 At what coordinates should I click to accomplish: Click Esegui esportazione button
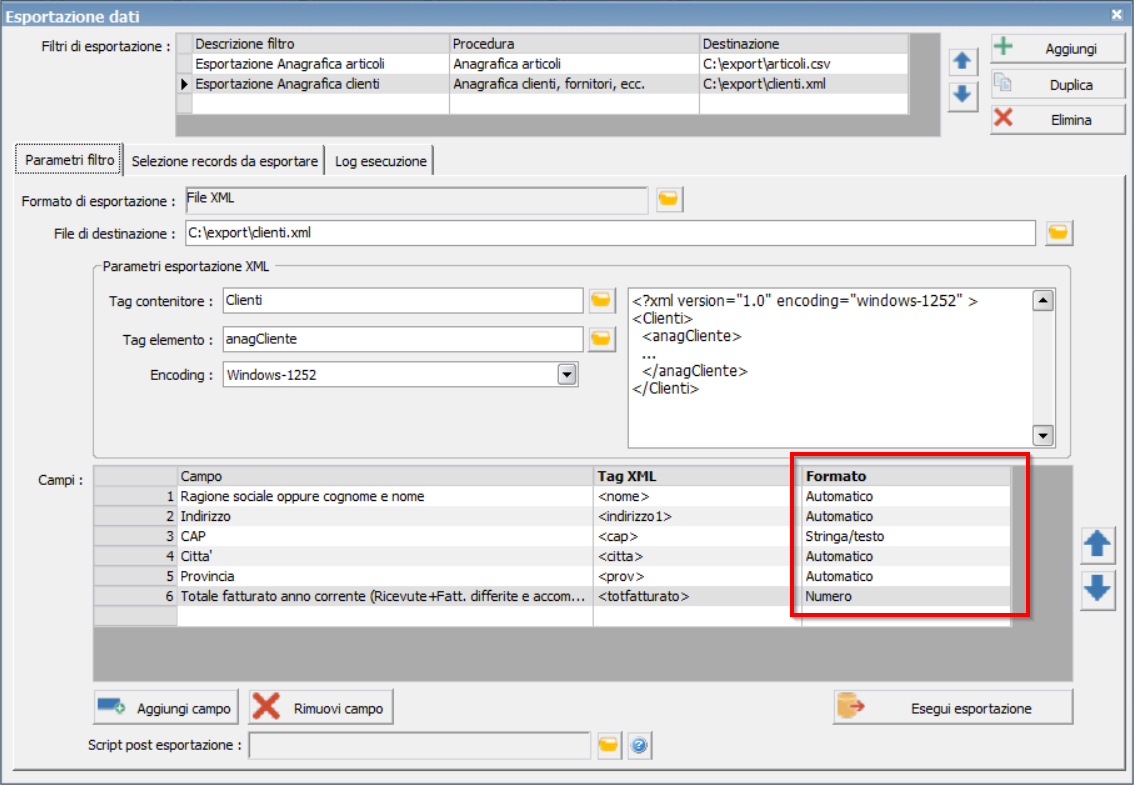point(952,708)
